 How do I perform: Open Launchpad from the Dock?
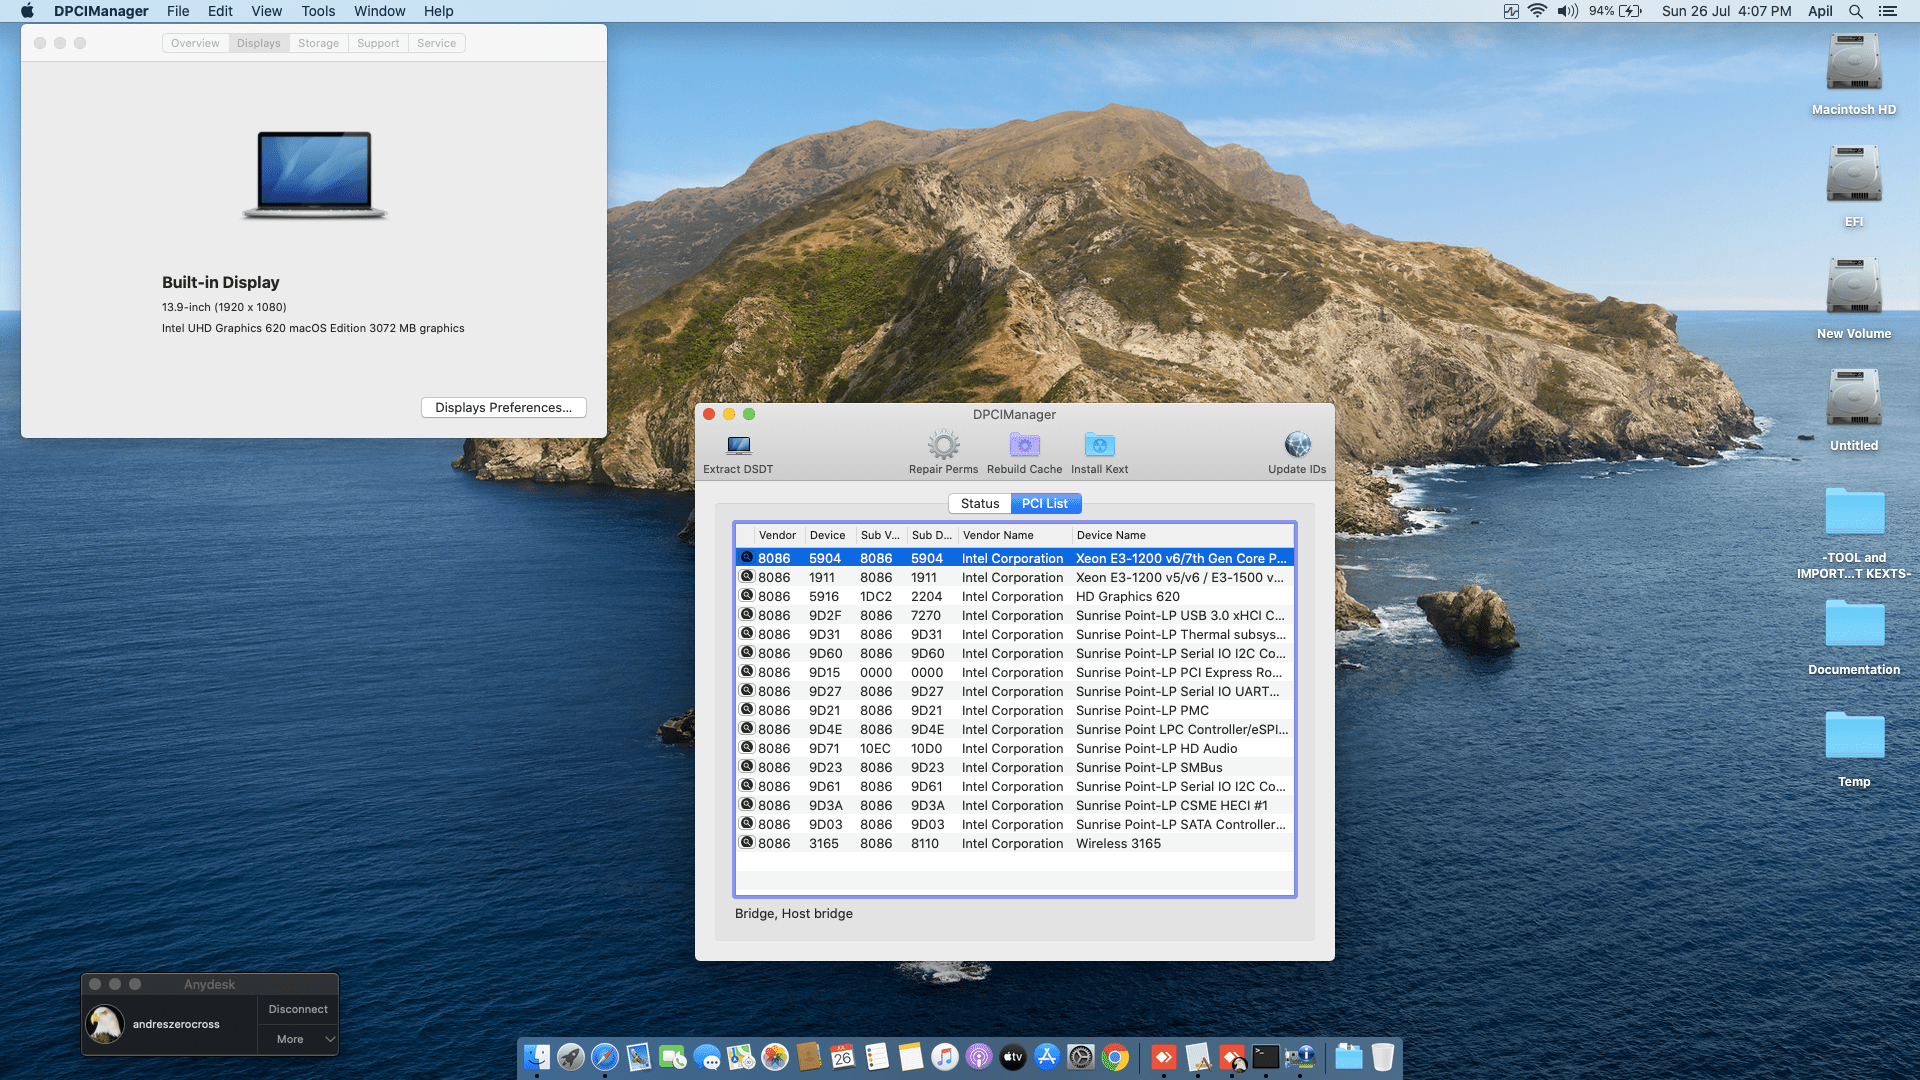(x=571, y=1057)
